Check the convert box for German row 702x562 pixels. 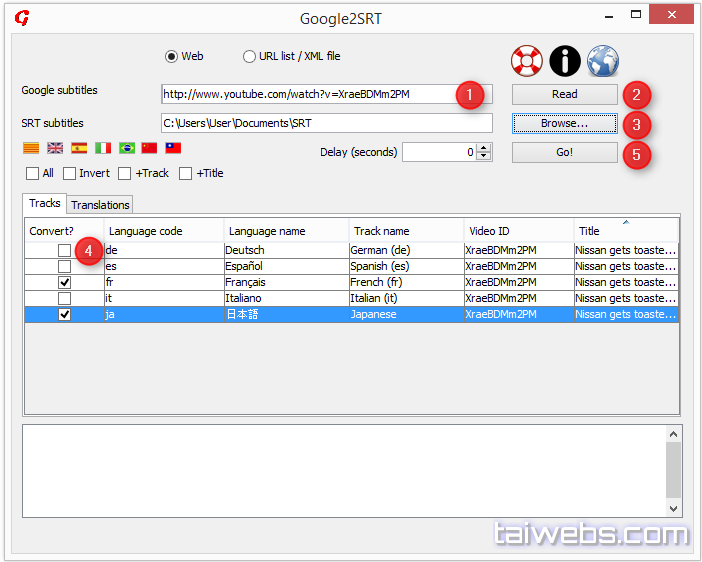[64, 250]
